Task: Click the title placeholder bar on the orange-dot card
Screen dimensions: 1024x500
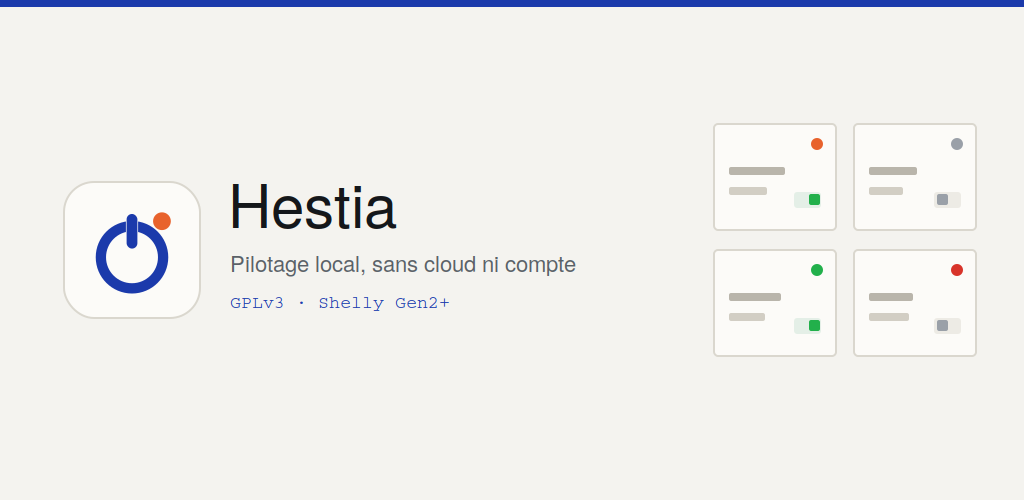Action: (x=757, y=171)
